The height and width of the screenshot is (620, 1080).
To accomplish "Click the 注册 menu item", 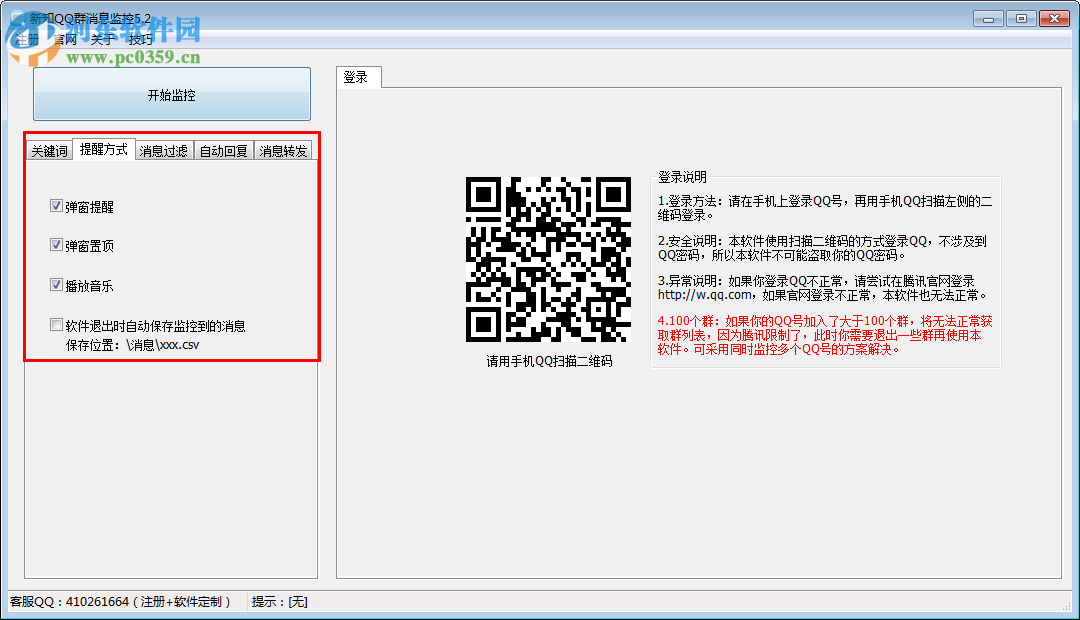I will [x=25, y=39].
